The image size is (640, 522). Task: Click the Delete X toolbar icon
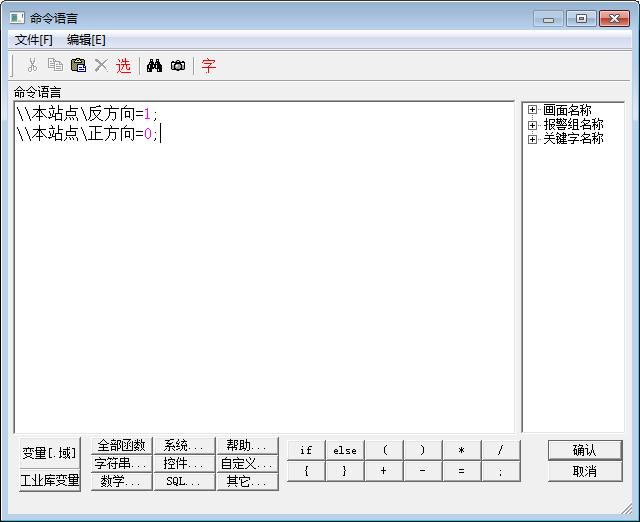(101, 65)
